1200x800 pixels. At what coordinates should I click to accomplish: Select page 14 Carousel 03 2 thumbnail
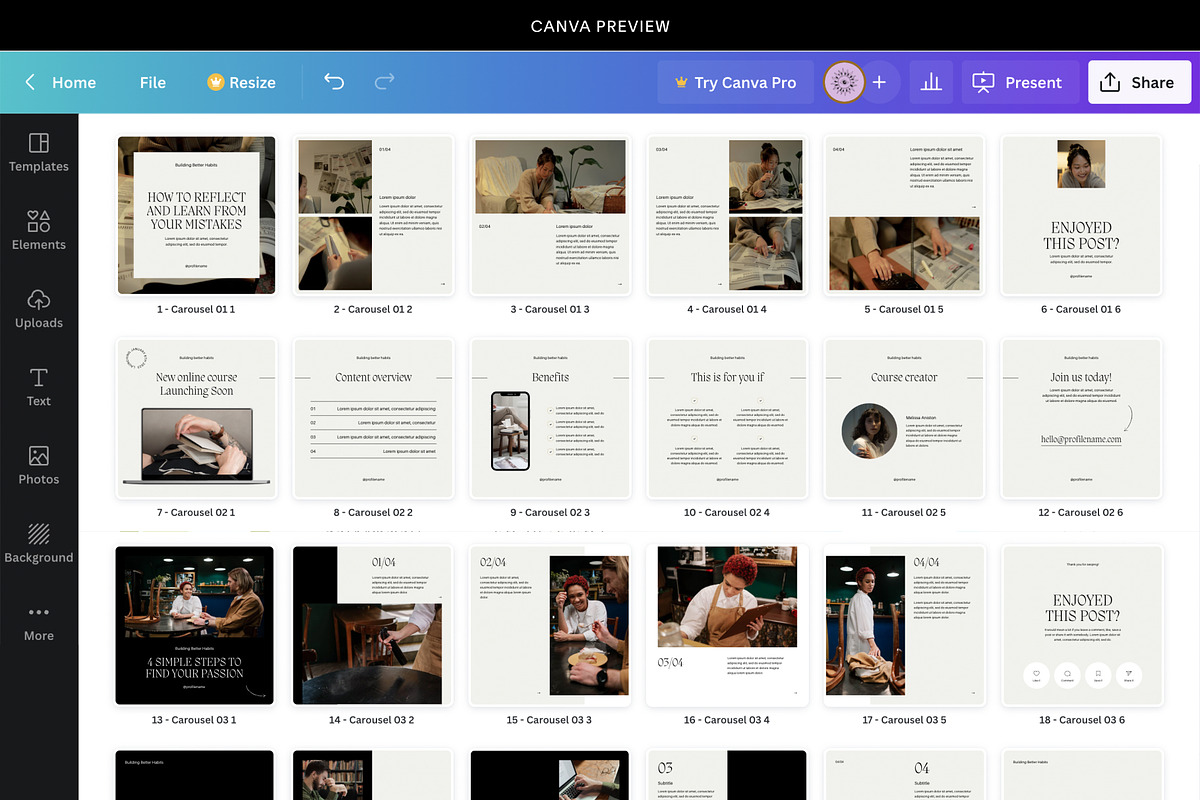point(371,625)
